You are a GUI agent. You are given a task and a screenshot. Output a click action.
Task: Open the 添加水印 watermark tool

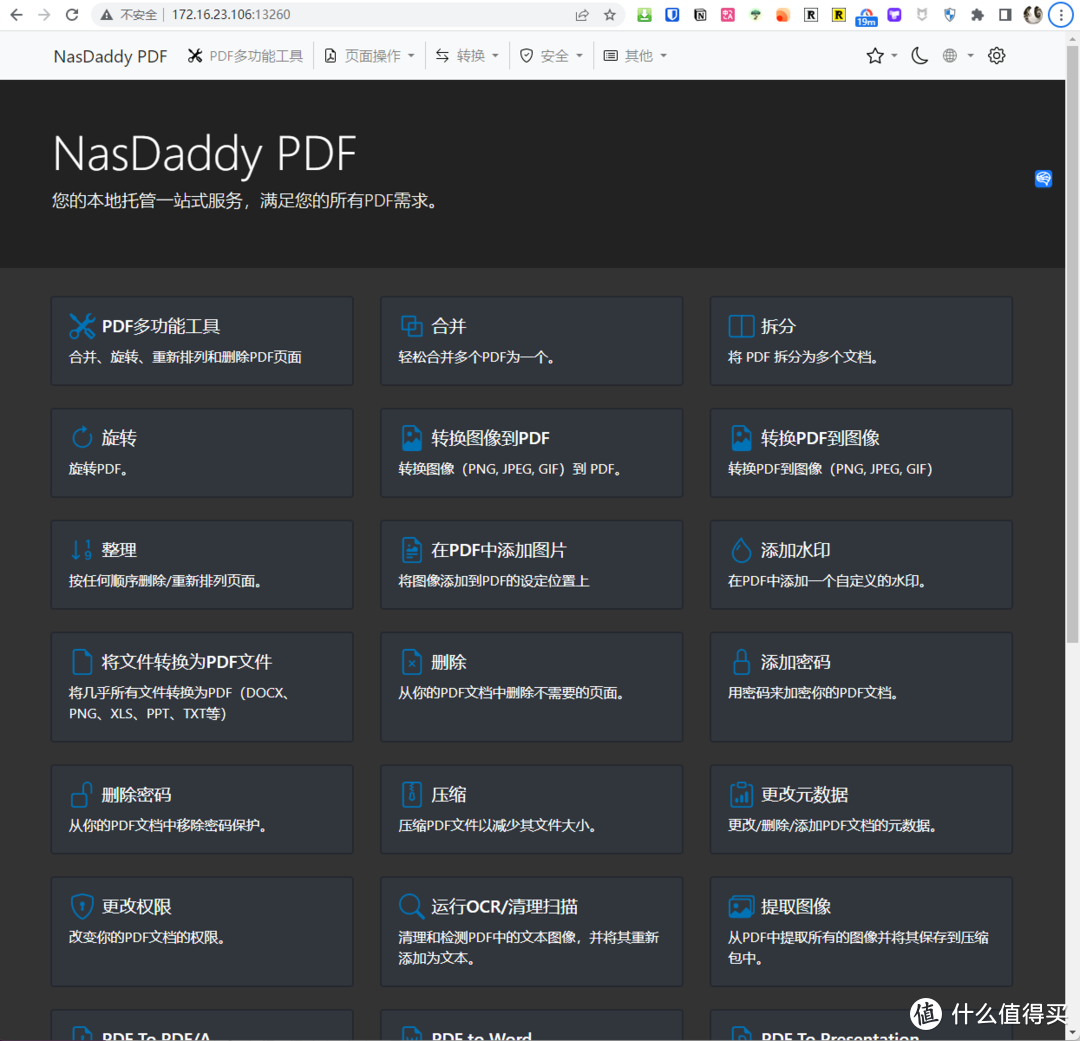coord(861,564)
